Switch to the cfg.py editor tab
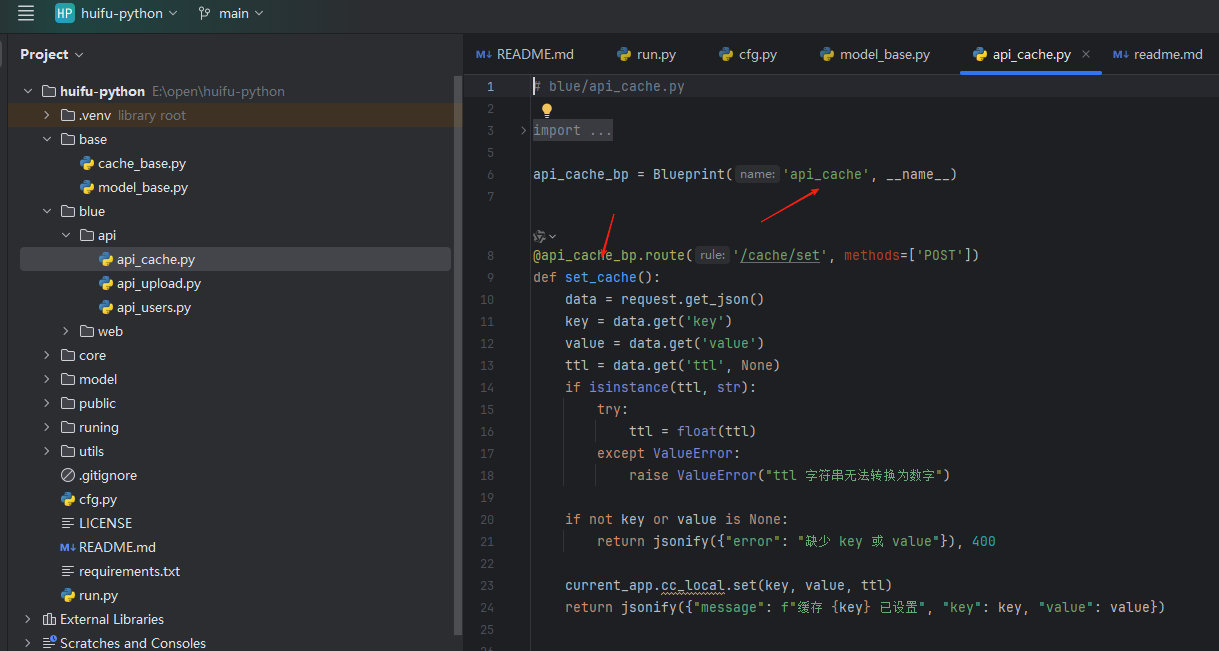 tap(748, 54)
